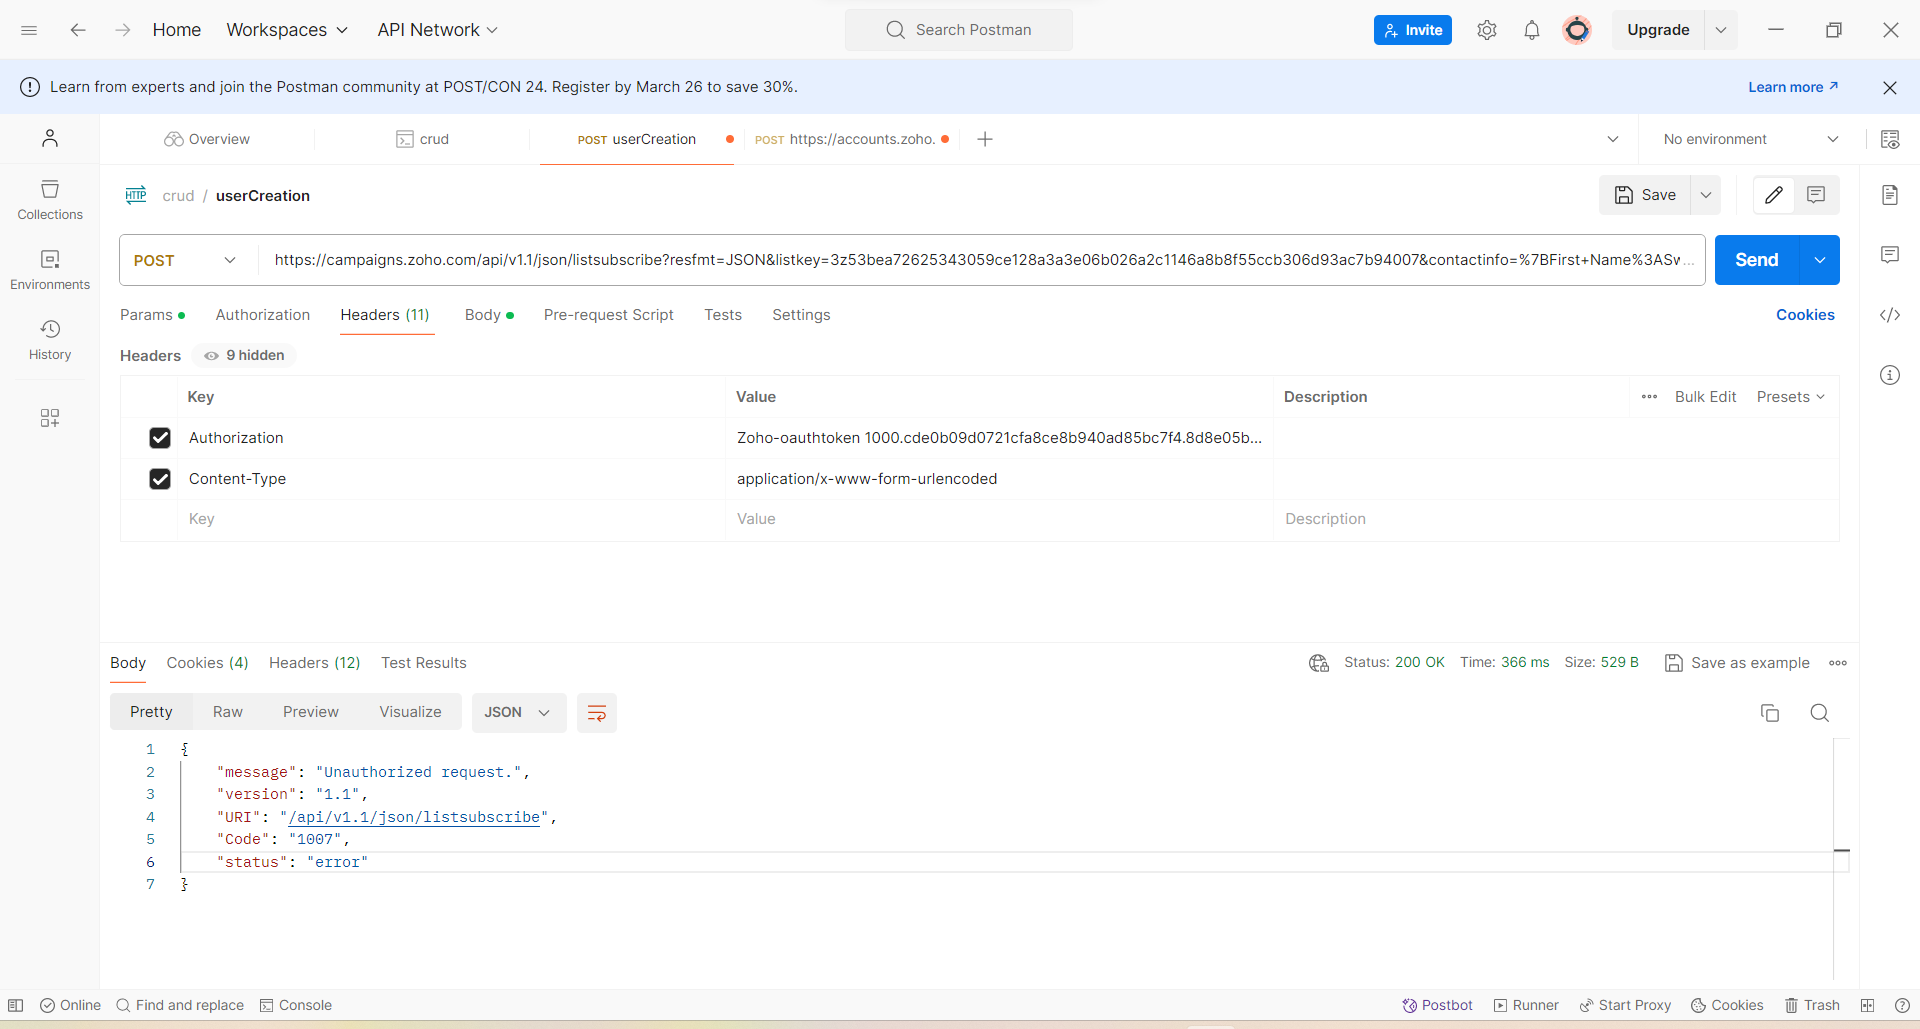The width and height of the screenshot is (1920, 1029).
Task: Open the account person icon in sidebar
Action: click(50, 138)
